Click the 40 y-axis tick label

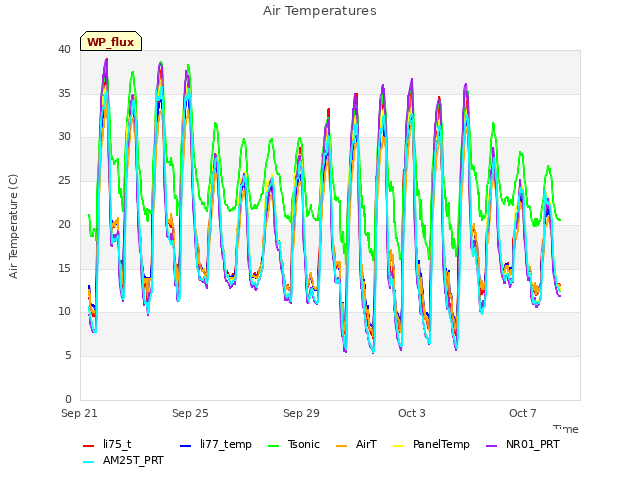64,50
